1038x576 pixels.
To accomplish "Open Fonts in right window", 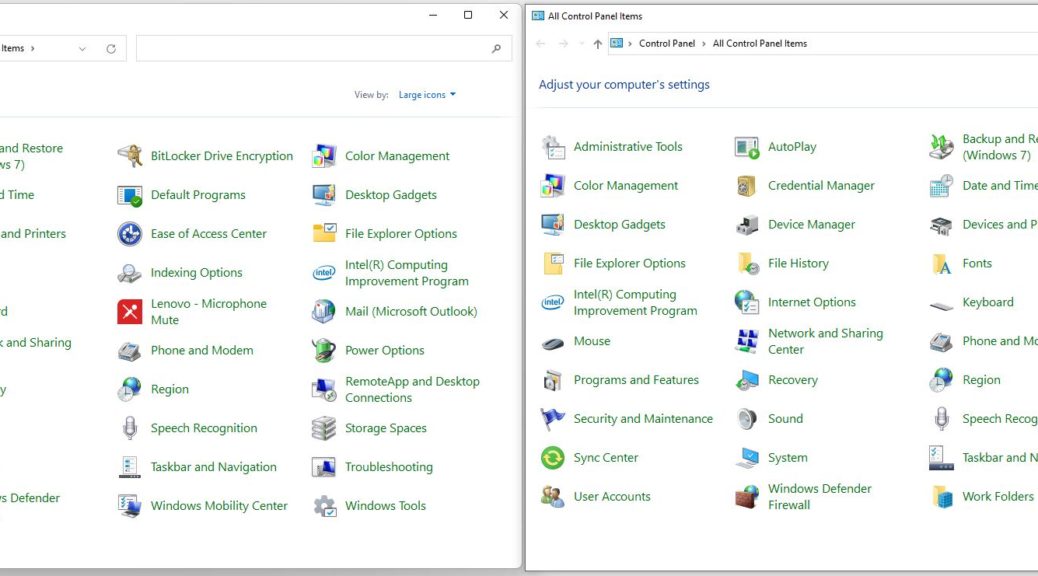I will 977,264.
